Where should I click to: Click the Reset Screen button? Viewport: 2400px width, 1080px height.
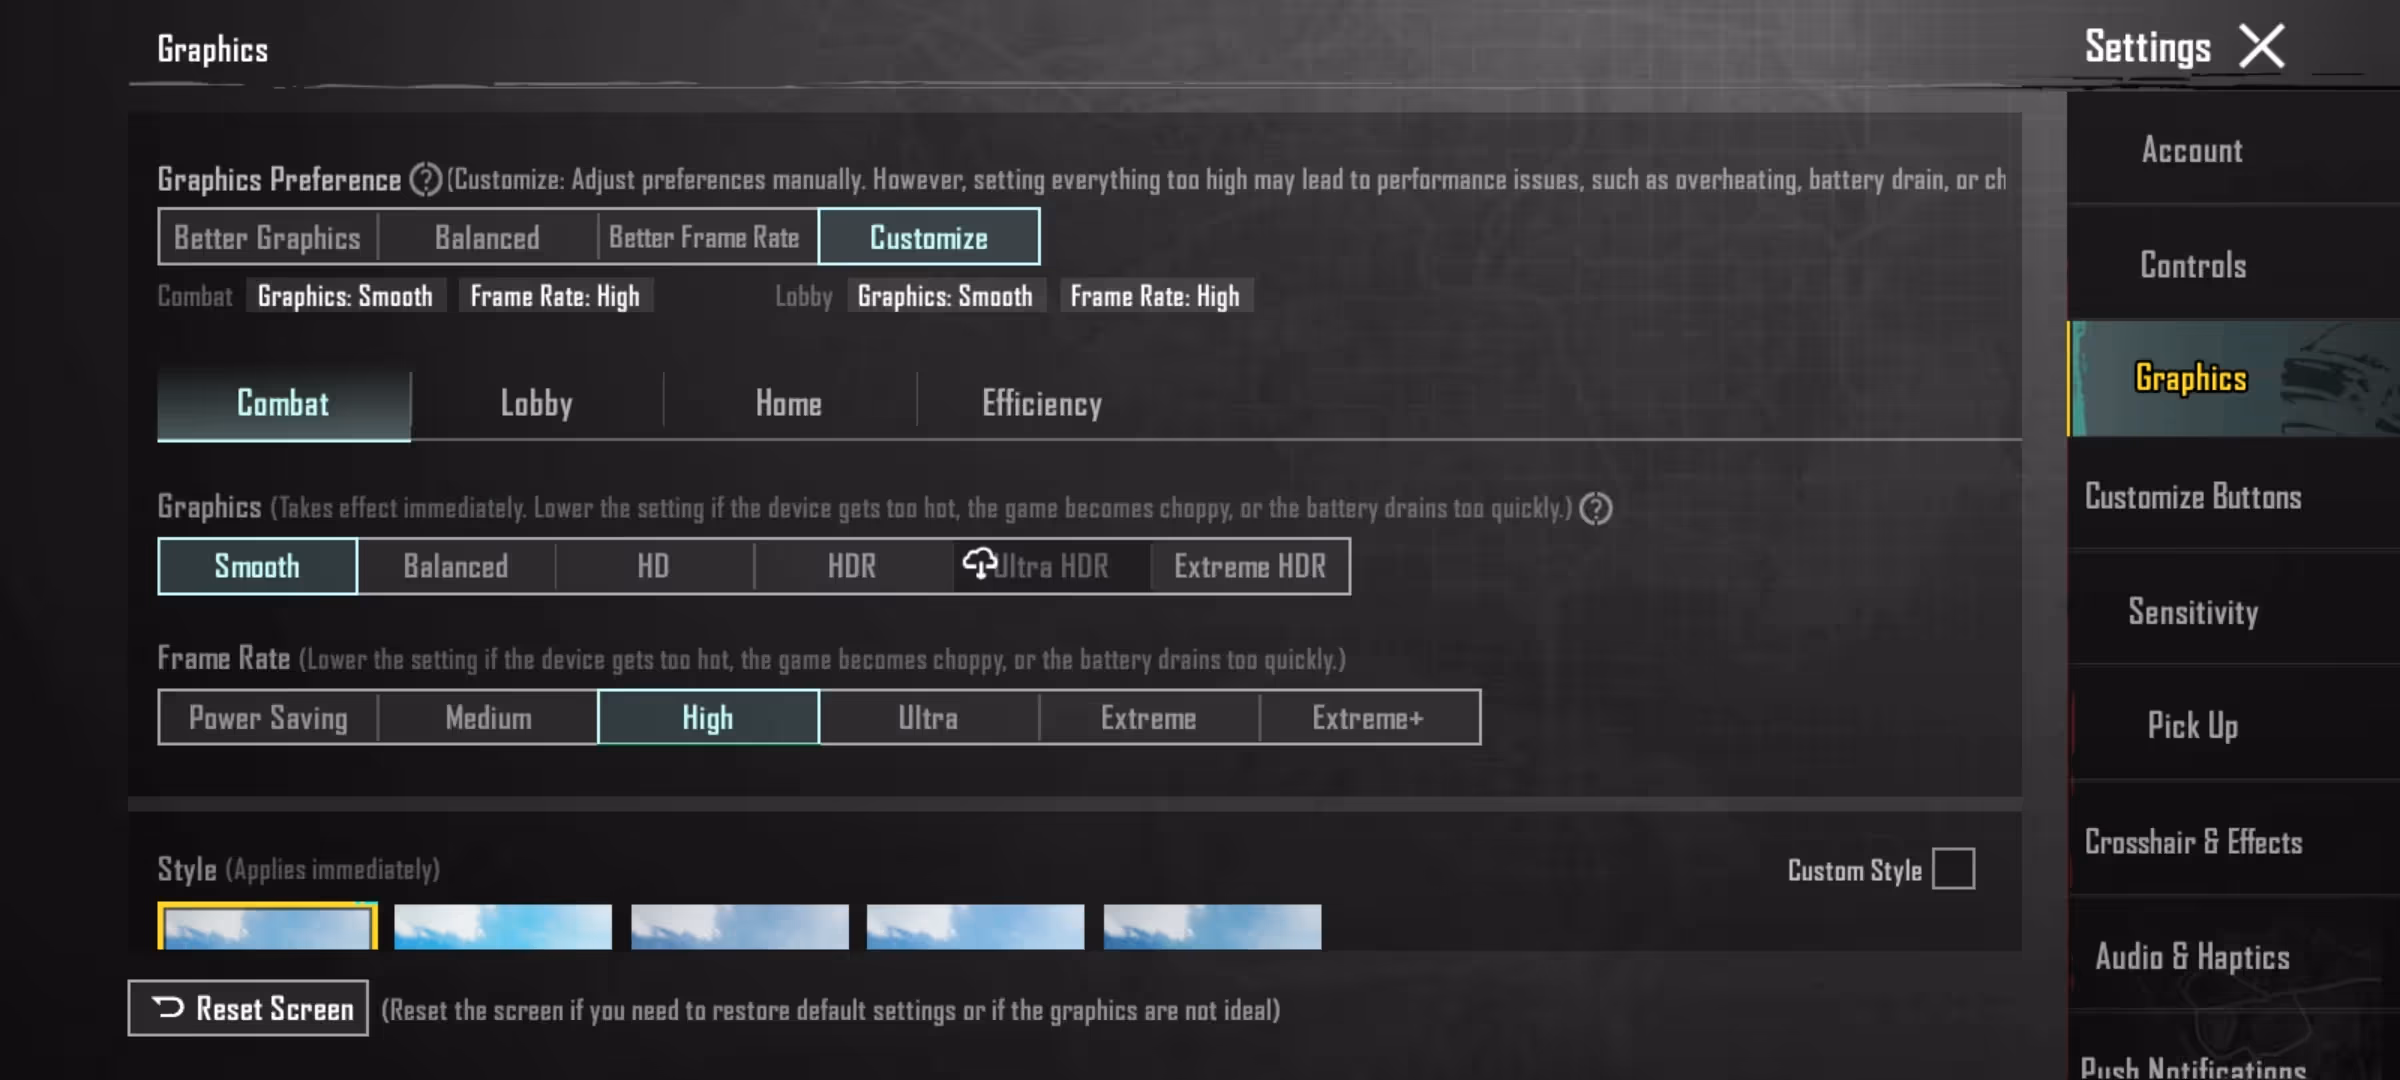[x=248, y=1008]
